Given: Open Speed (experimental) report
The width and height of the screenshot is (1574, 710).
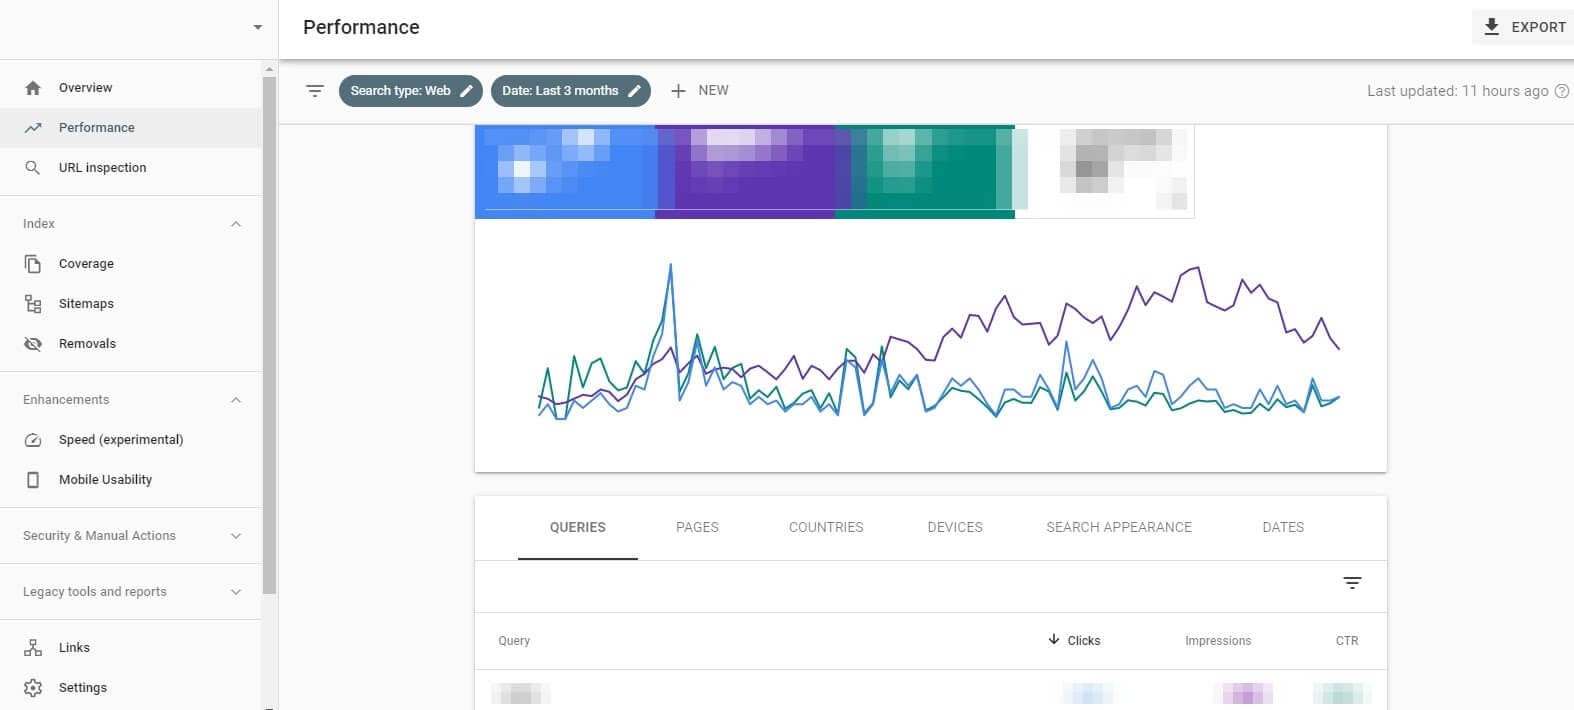Looking at the screenshot, I should (130, 440).
